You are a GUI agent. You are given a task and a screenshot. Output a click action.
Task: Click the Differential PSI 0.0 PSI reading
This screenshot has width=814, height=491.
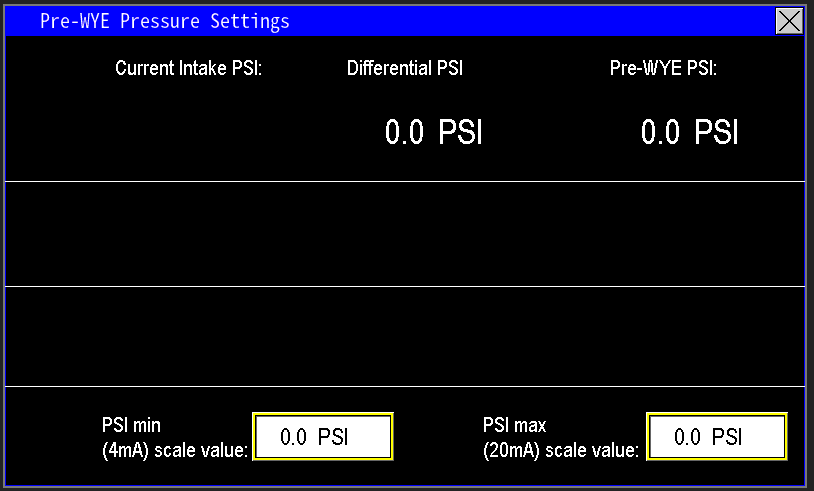click(433, 133)
